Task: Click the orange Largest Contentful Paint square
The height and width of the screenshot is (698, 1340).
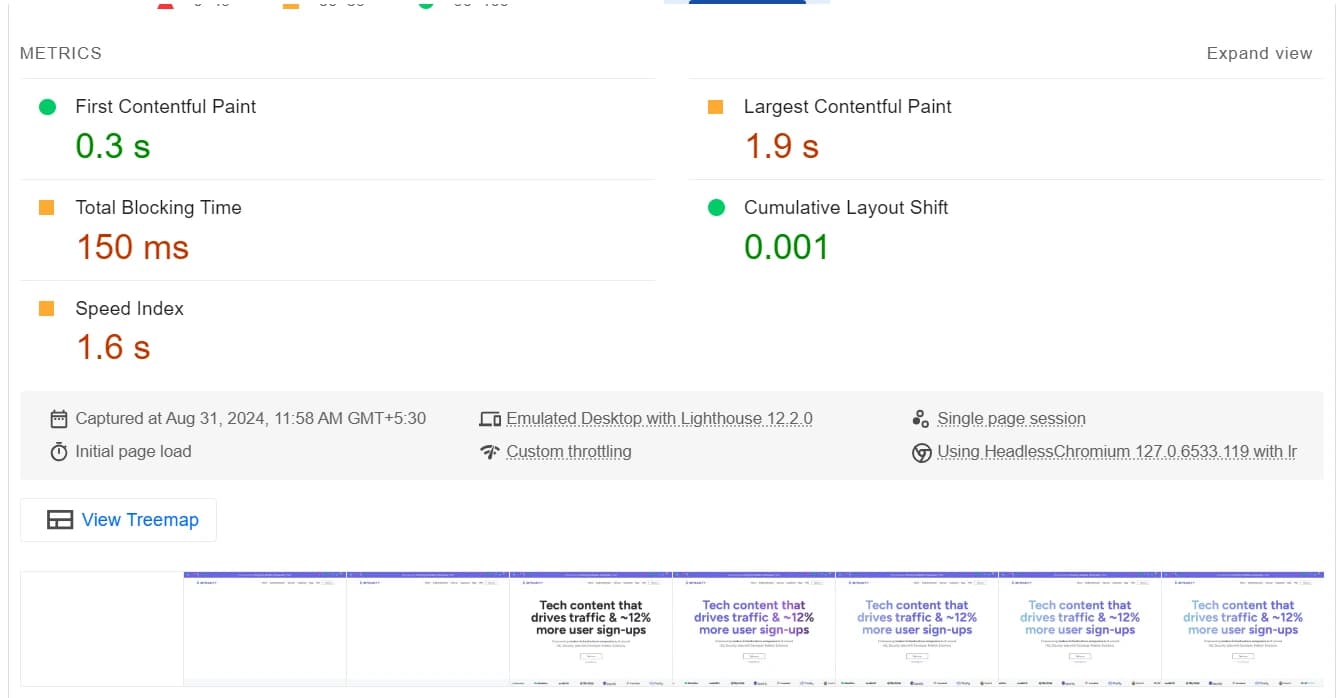Action: 715,107
